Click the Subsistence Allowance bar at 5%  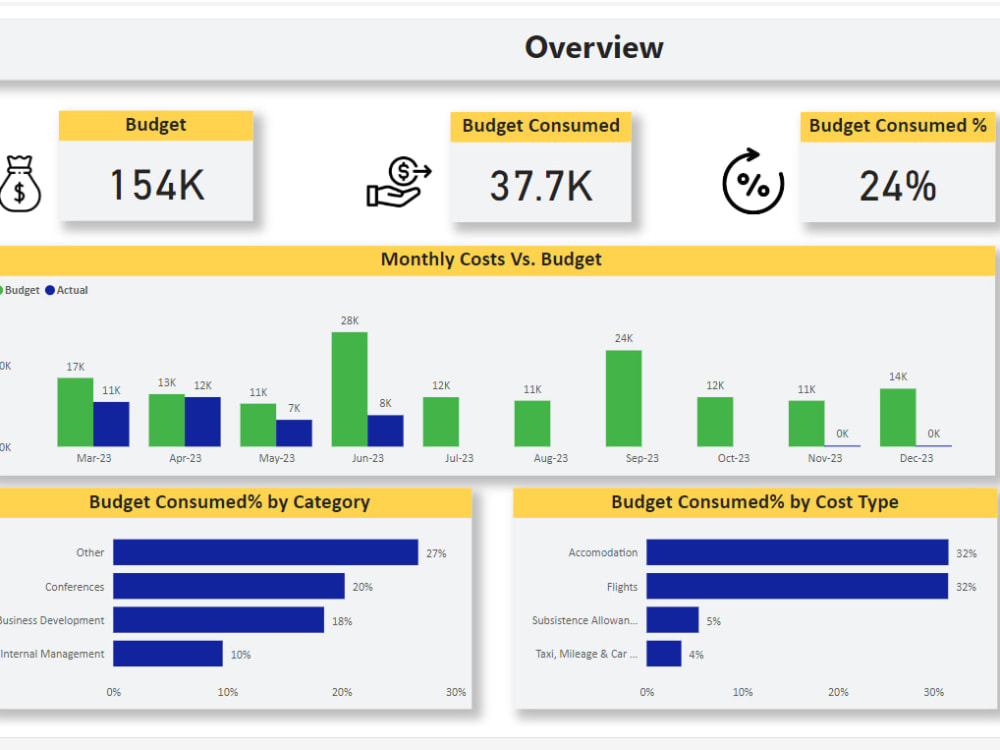(x=672, y=620)
